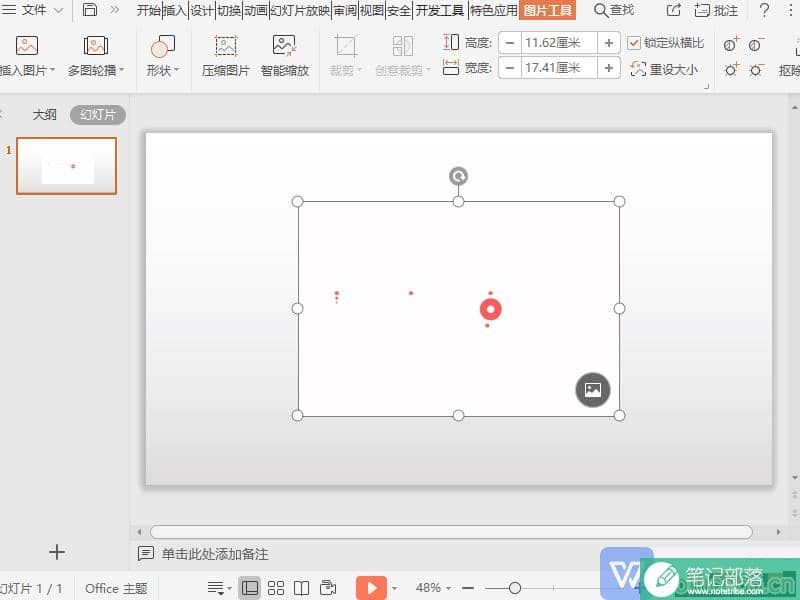800x600 pixels.
Task: Open the 审阅 tab
Action: click(x=345, y=10)
